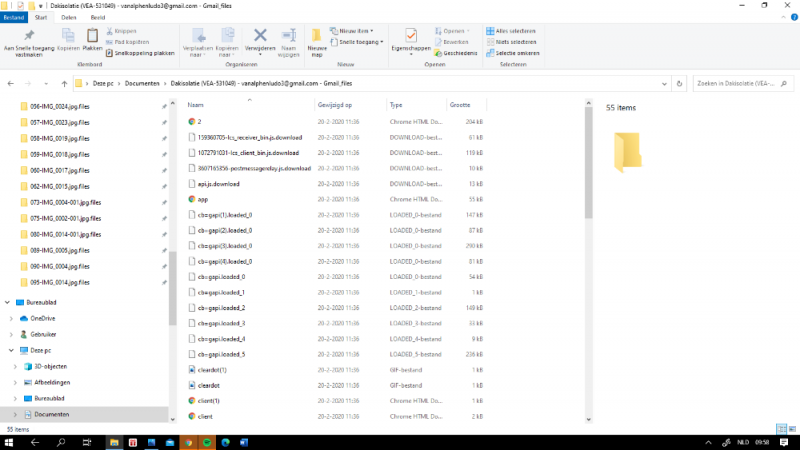The width and height of the screenshot is (800, 450).
Task: Open the Delen ribbon tab
Action: pyautogui.click(x=68, y=17)
